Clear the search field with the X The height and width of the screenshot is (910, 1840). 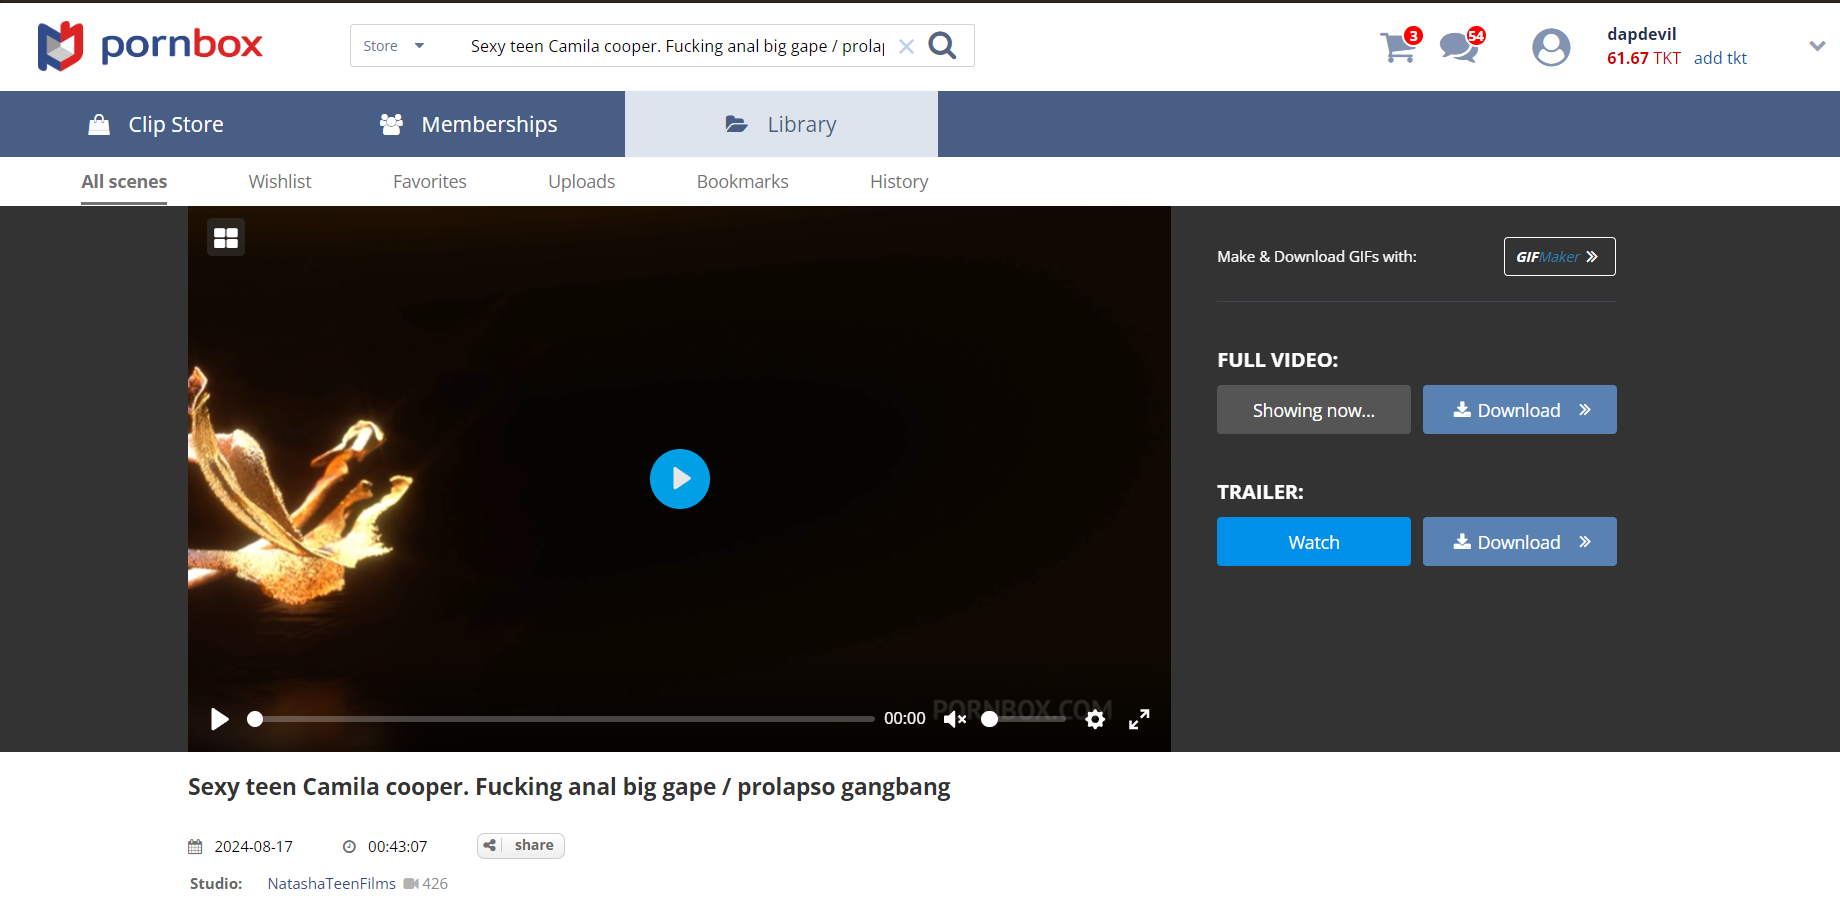pos(906,46)
